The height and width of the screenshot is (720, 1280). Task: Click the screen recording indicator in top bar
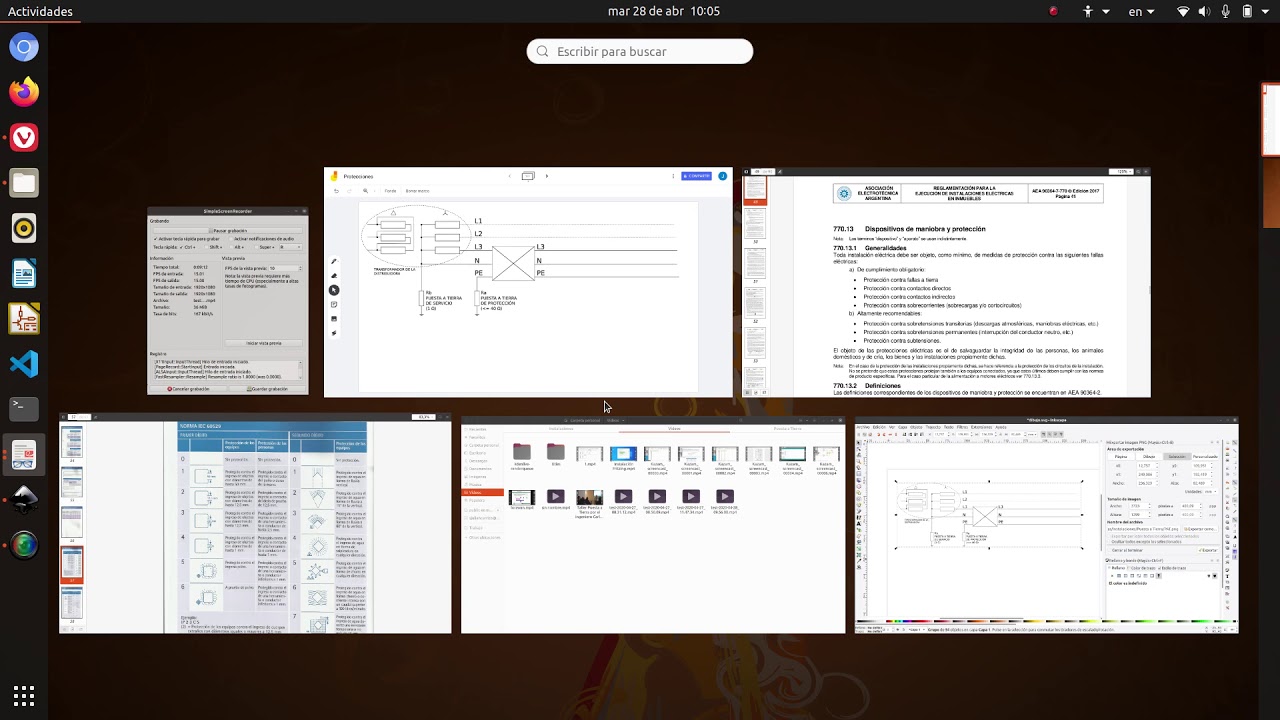coord(1053,12)
